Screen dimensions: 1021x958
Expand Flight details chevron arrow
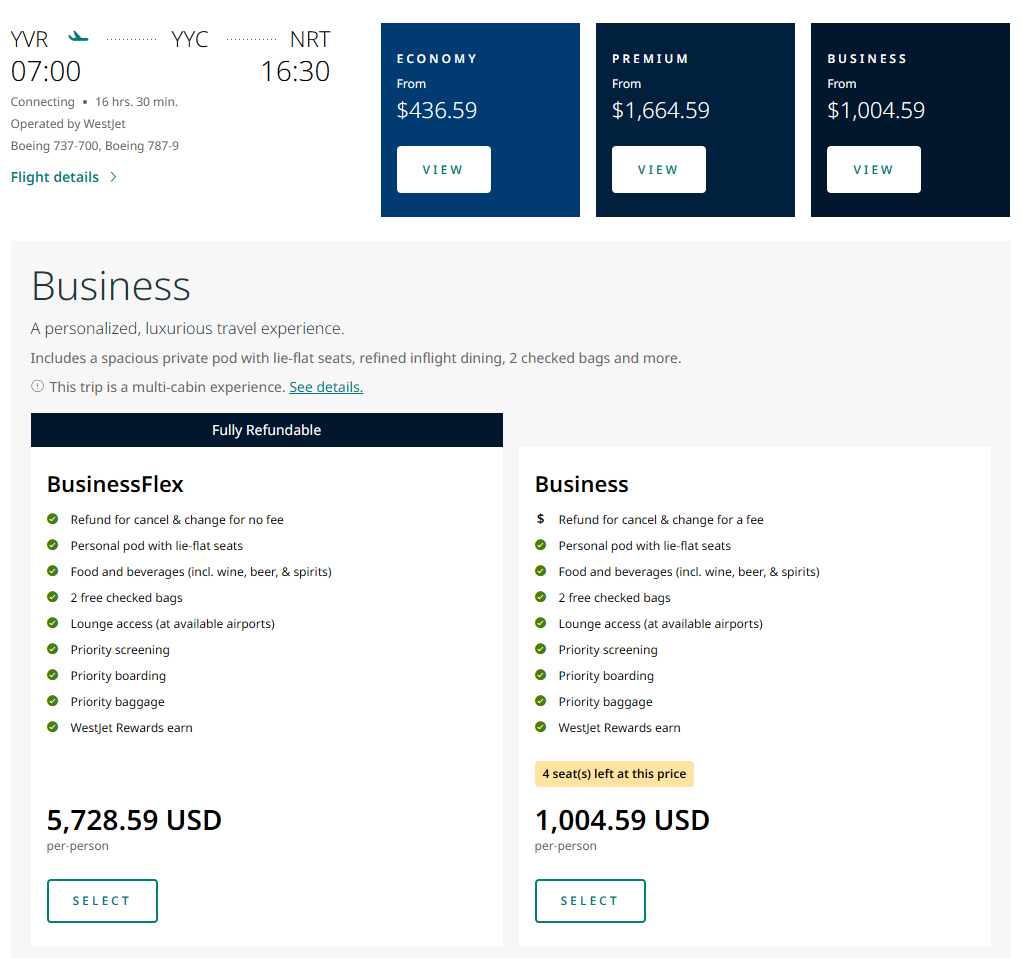[113, 177]
